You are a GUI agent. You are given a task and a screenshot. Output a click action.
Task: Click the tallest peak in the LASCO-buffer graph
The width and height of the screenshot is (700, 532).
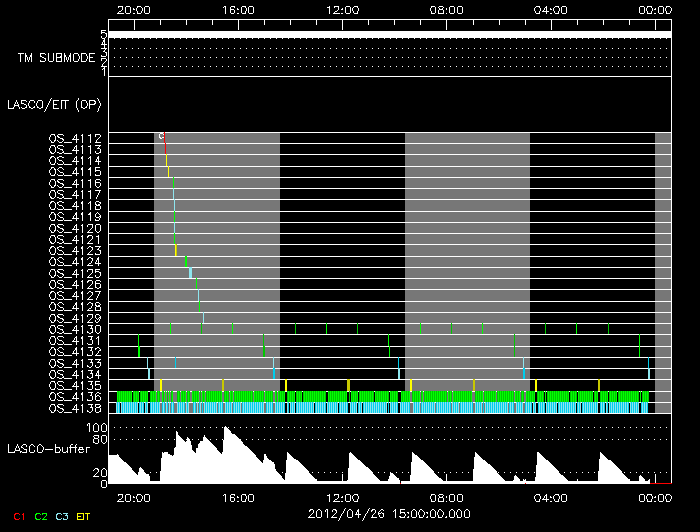[226, 429]
